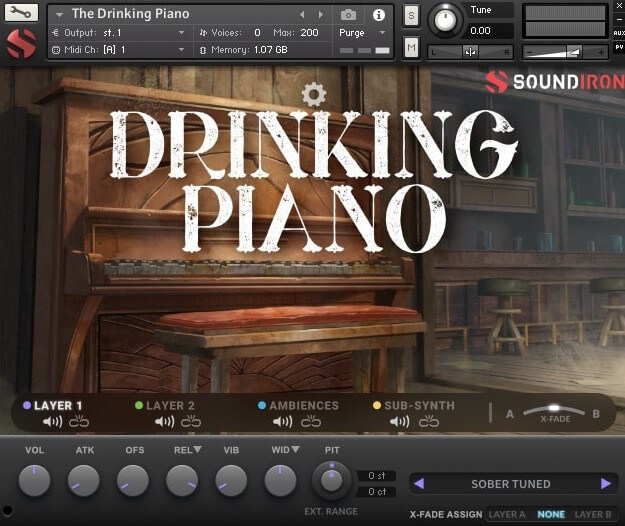Solo the instrument with the S button
Screen dimensions: 625x526
(x=411, y=16)
